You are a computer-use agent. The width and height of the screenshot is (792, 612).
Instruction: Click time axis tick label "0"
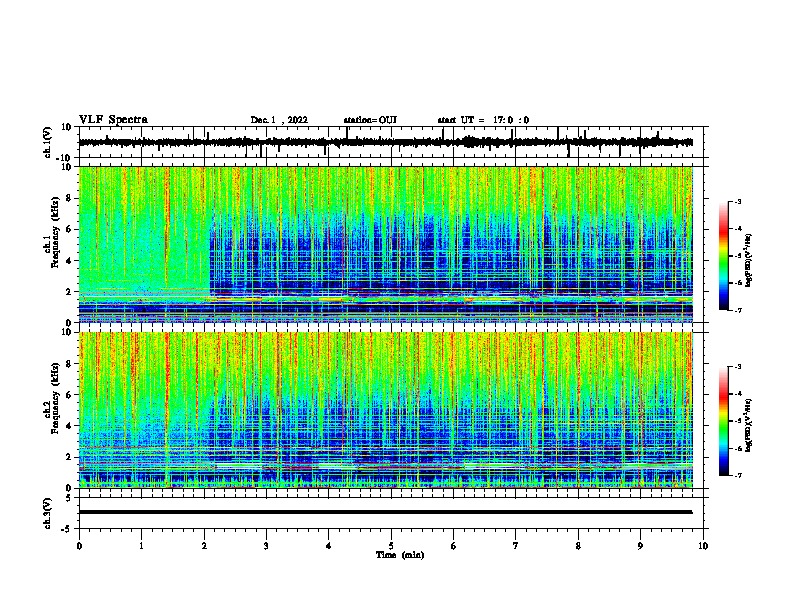coord(79,546)
